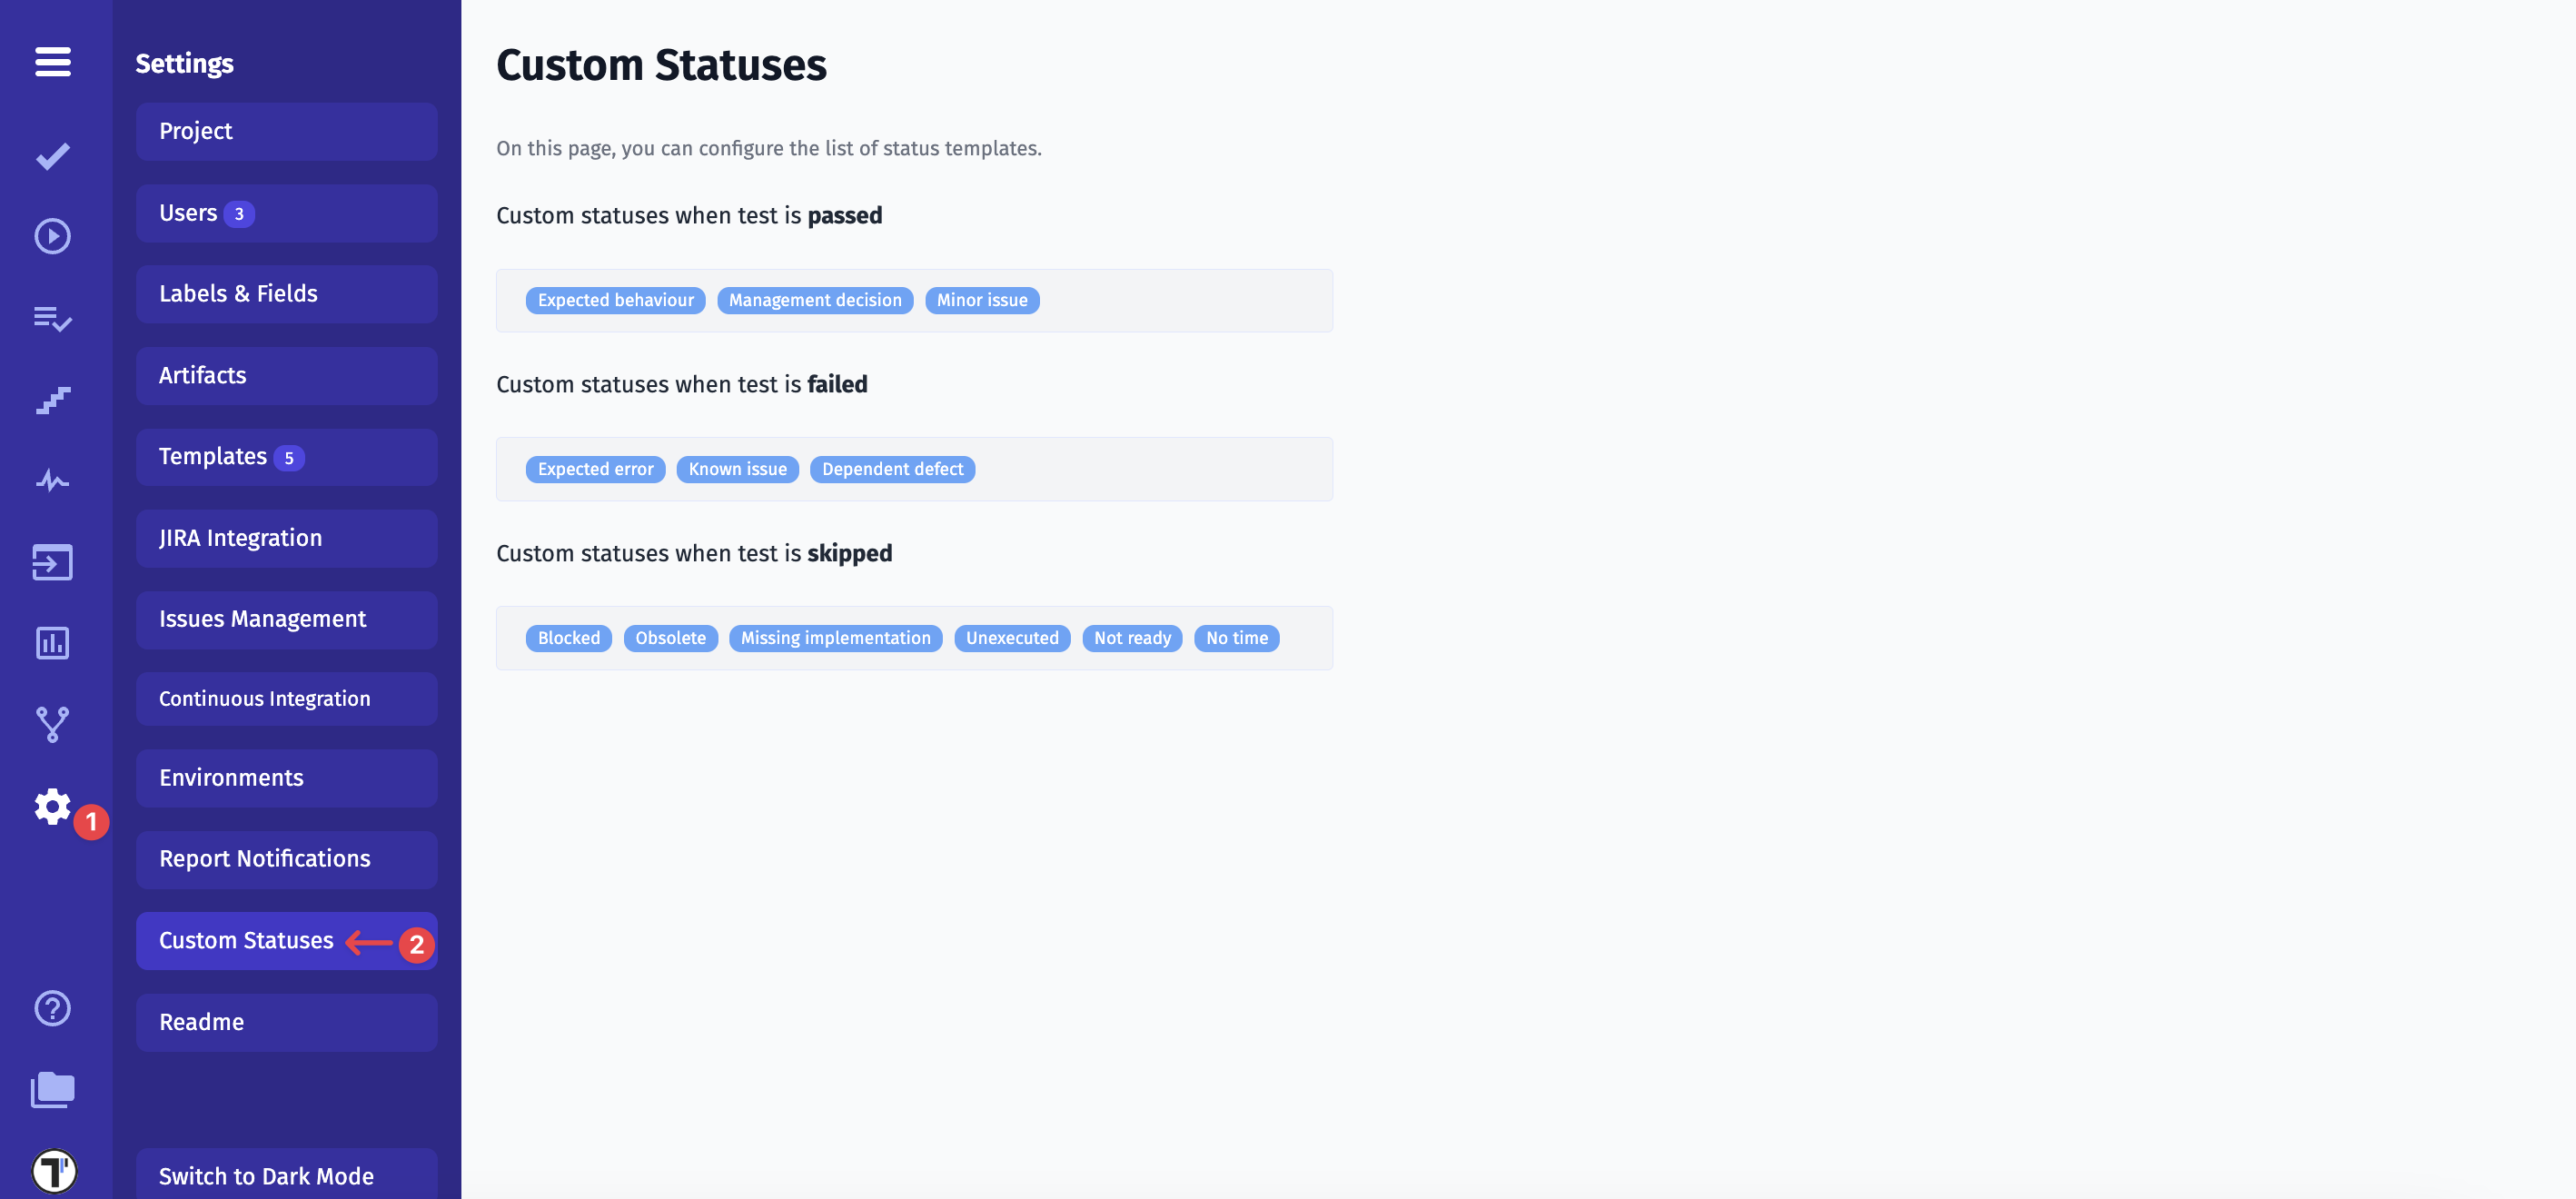The height and width of the screenshot is (1199, 2576).
Task: Open the Plans checklist icon
Action: pos(53,319)
